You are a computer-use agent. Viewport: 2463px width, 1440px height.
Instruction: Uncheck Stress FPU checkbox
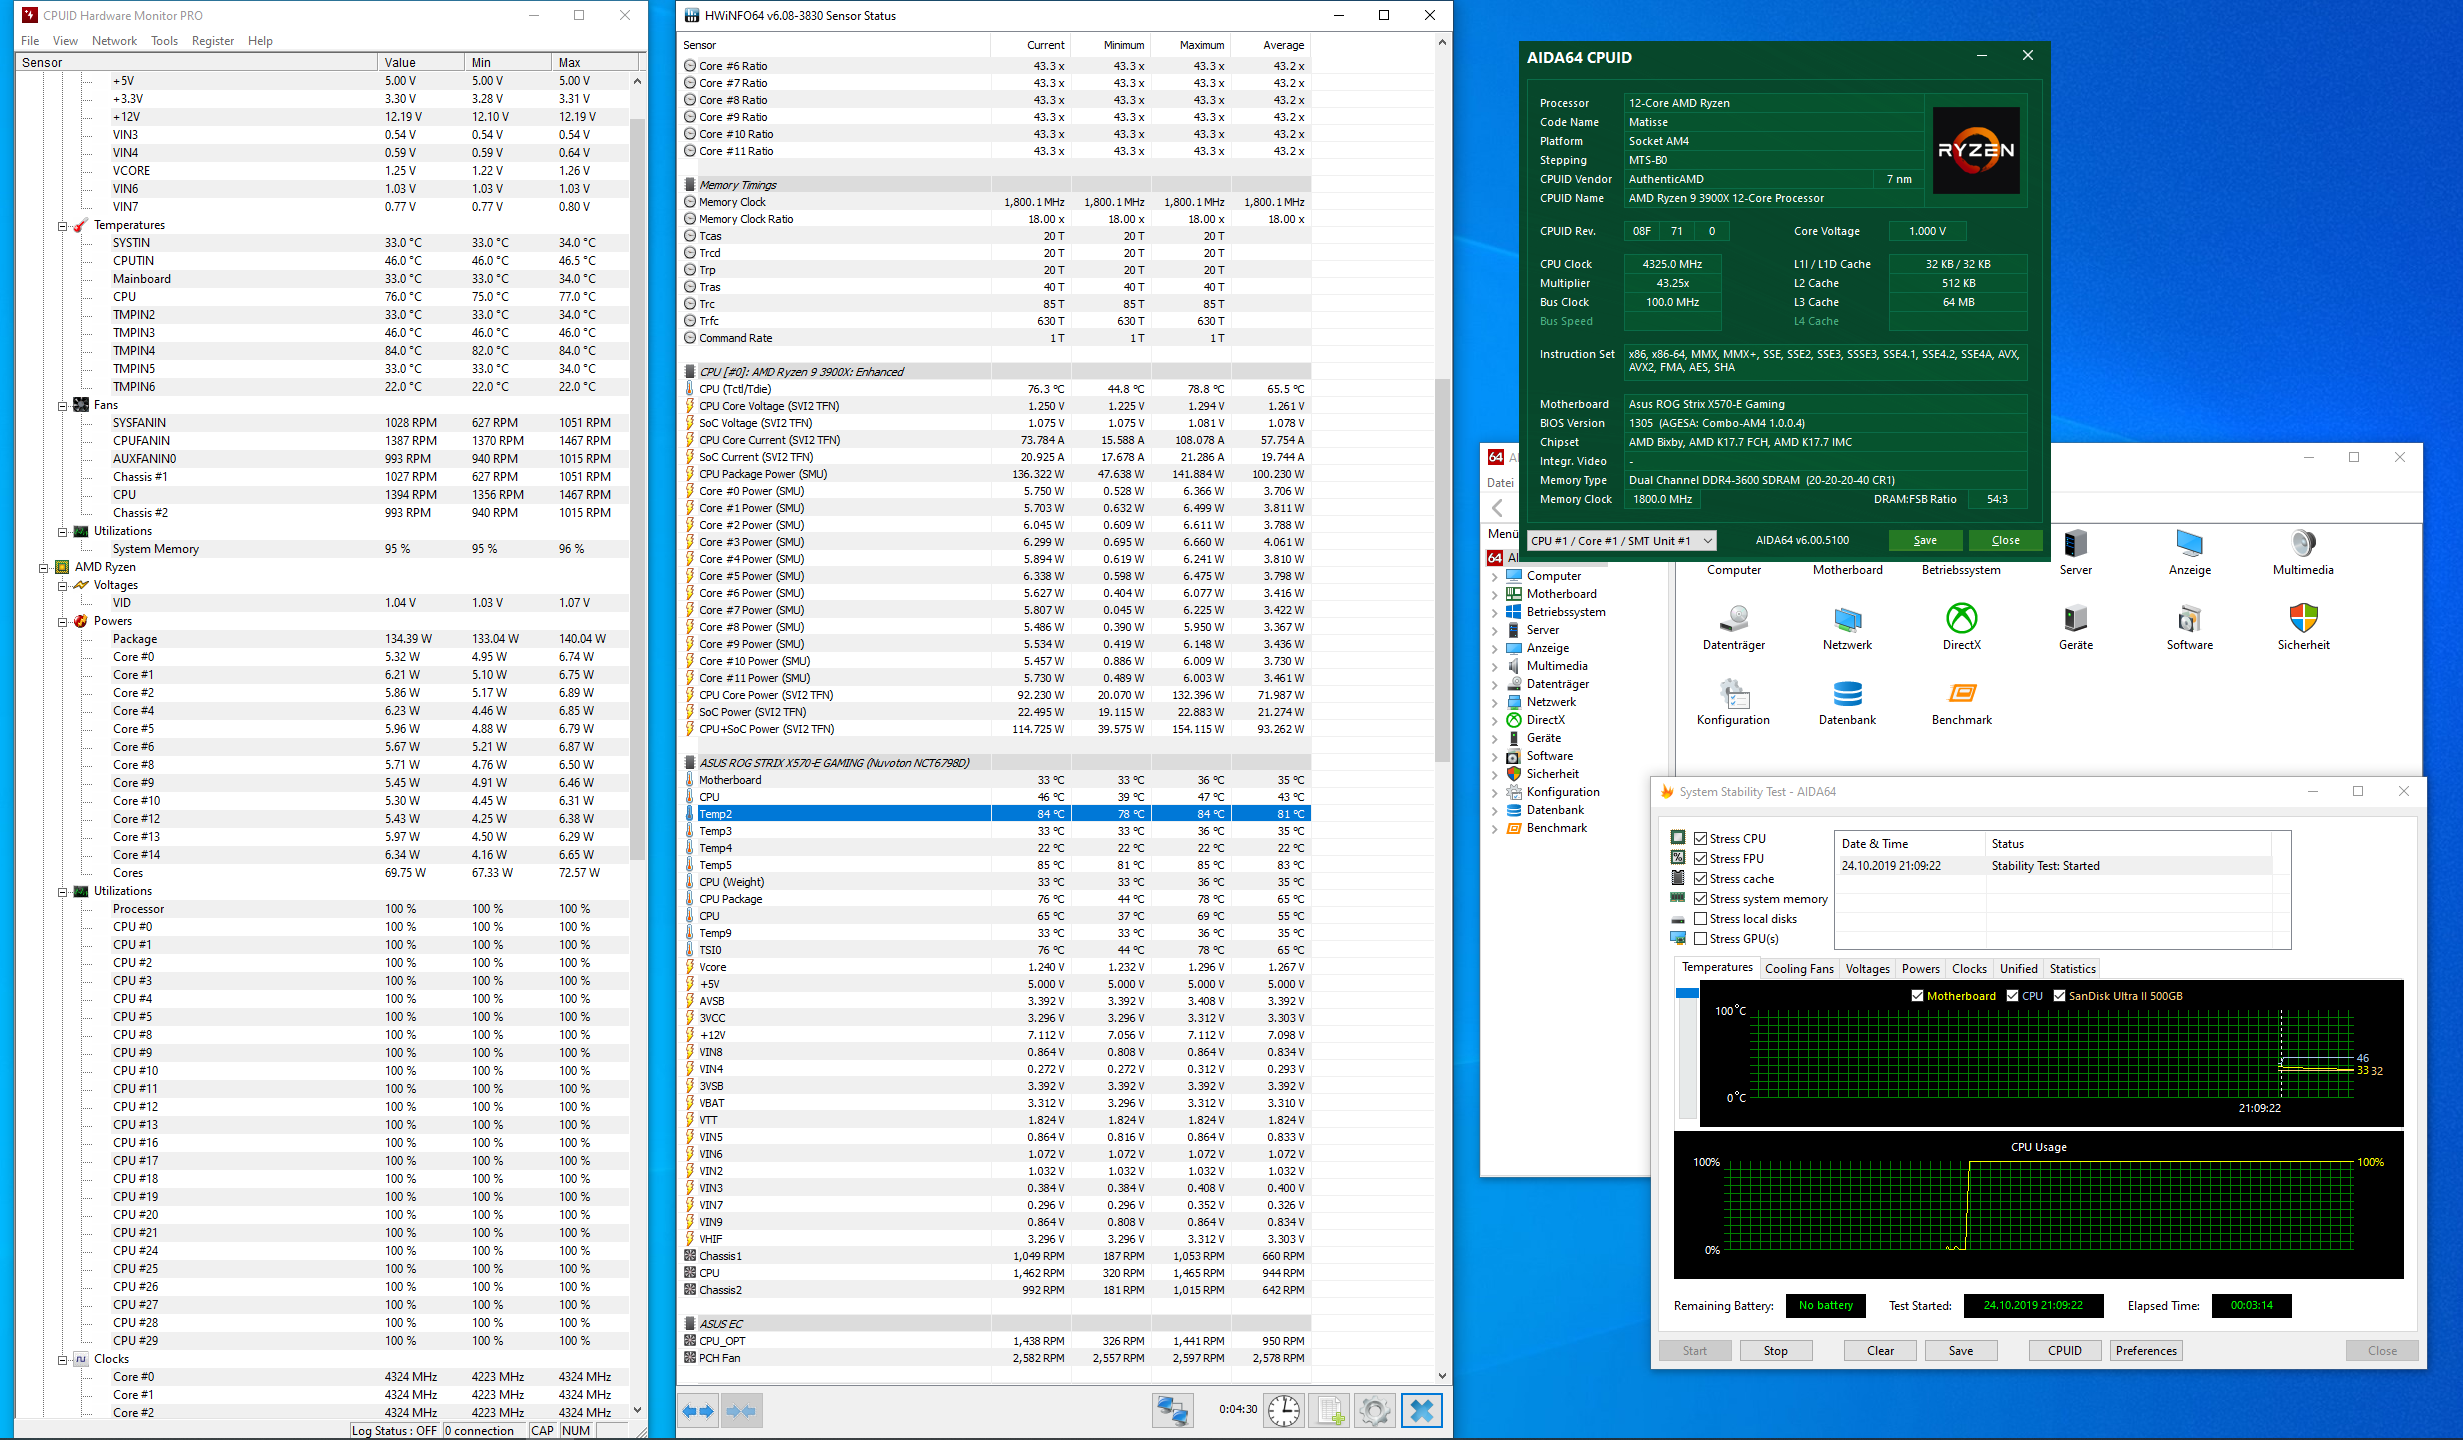(1700, 858)
